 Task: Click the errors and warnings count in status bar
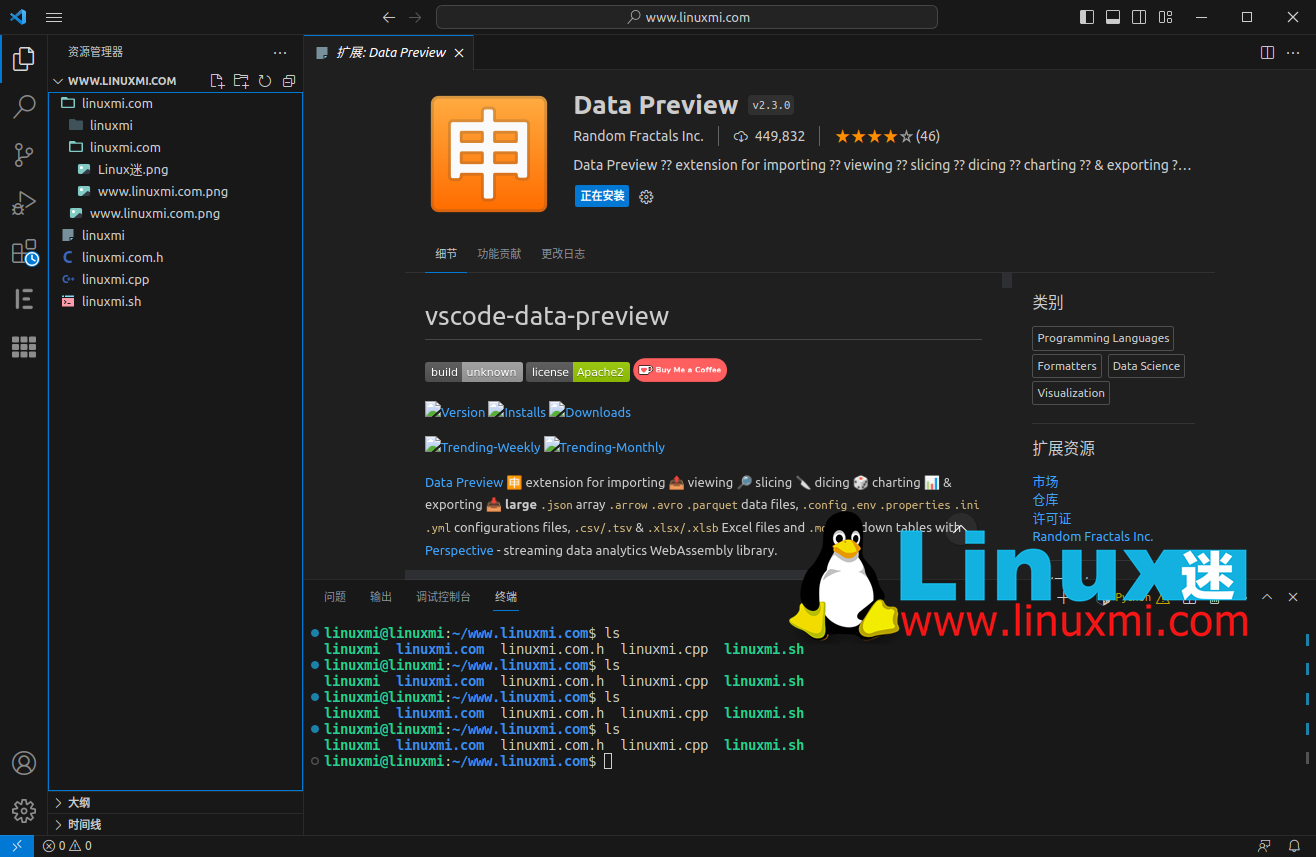point(67,846)
